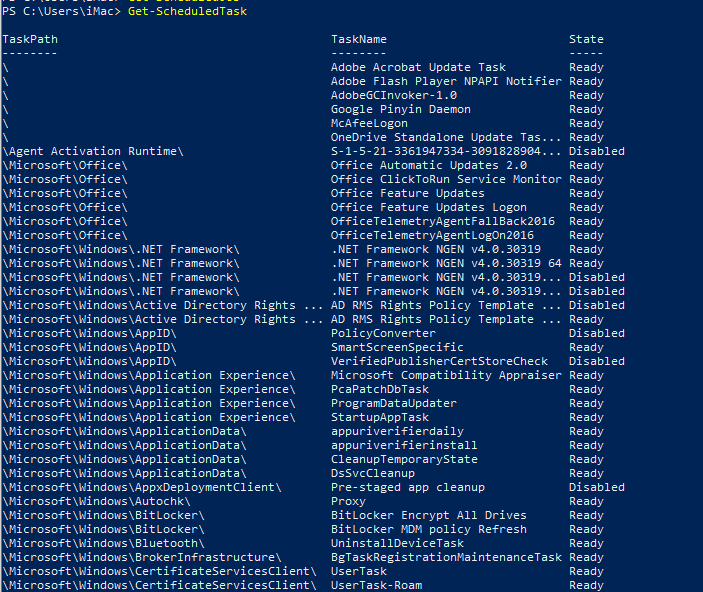Select BitLocker Encrypt All Drives task
Image resolution: width=703 pixels, height=592 pixels.
click(429, 515)
